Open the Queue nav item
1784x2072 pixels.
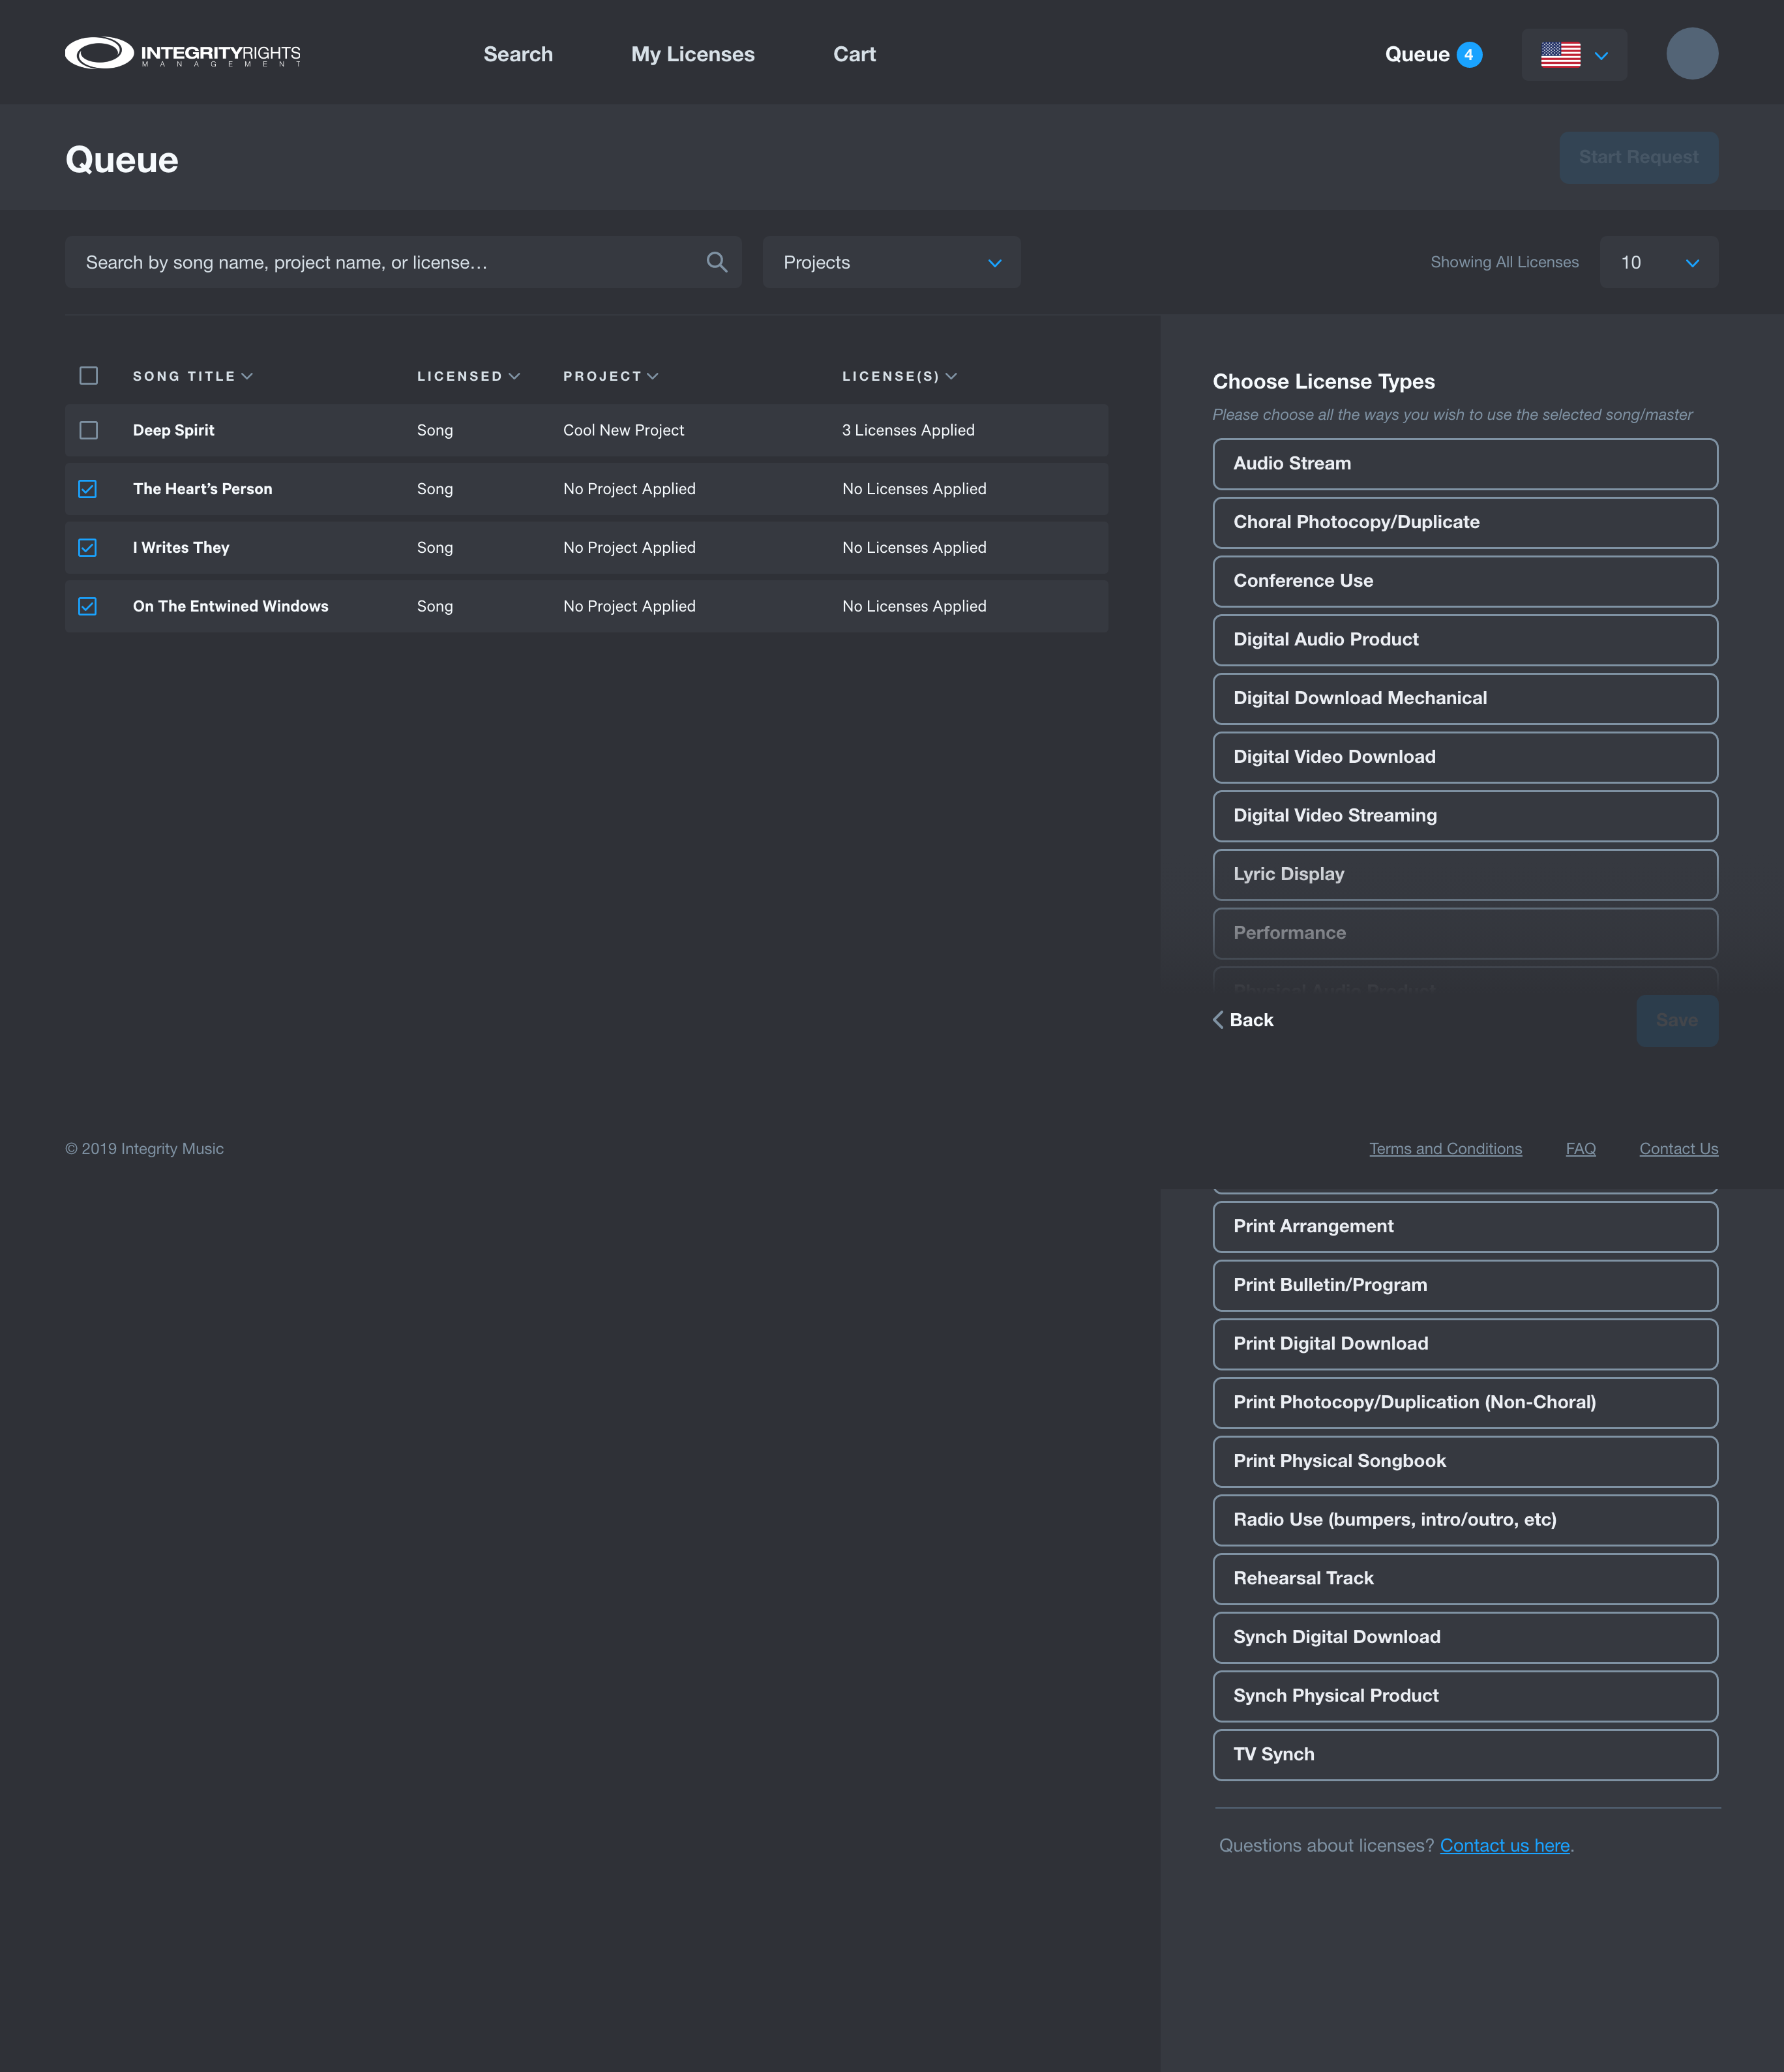(1417, 54)
